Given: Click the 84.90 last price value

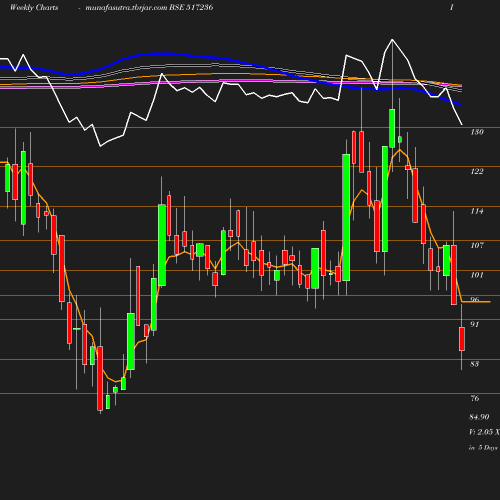Looking at the screenshot, I should point(479,417).
